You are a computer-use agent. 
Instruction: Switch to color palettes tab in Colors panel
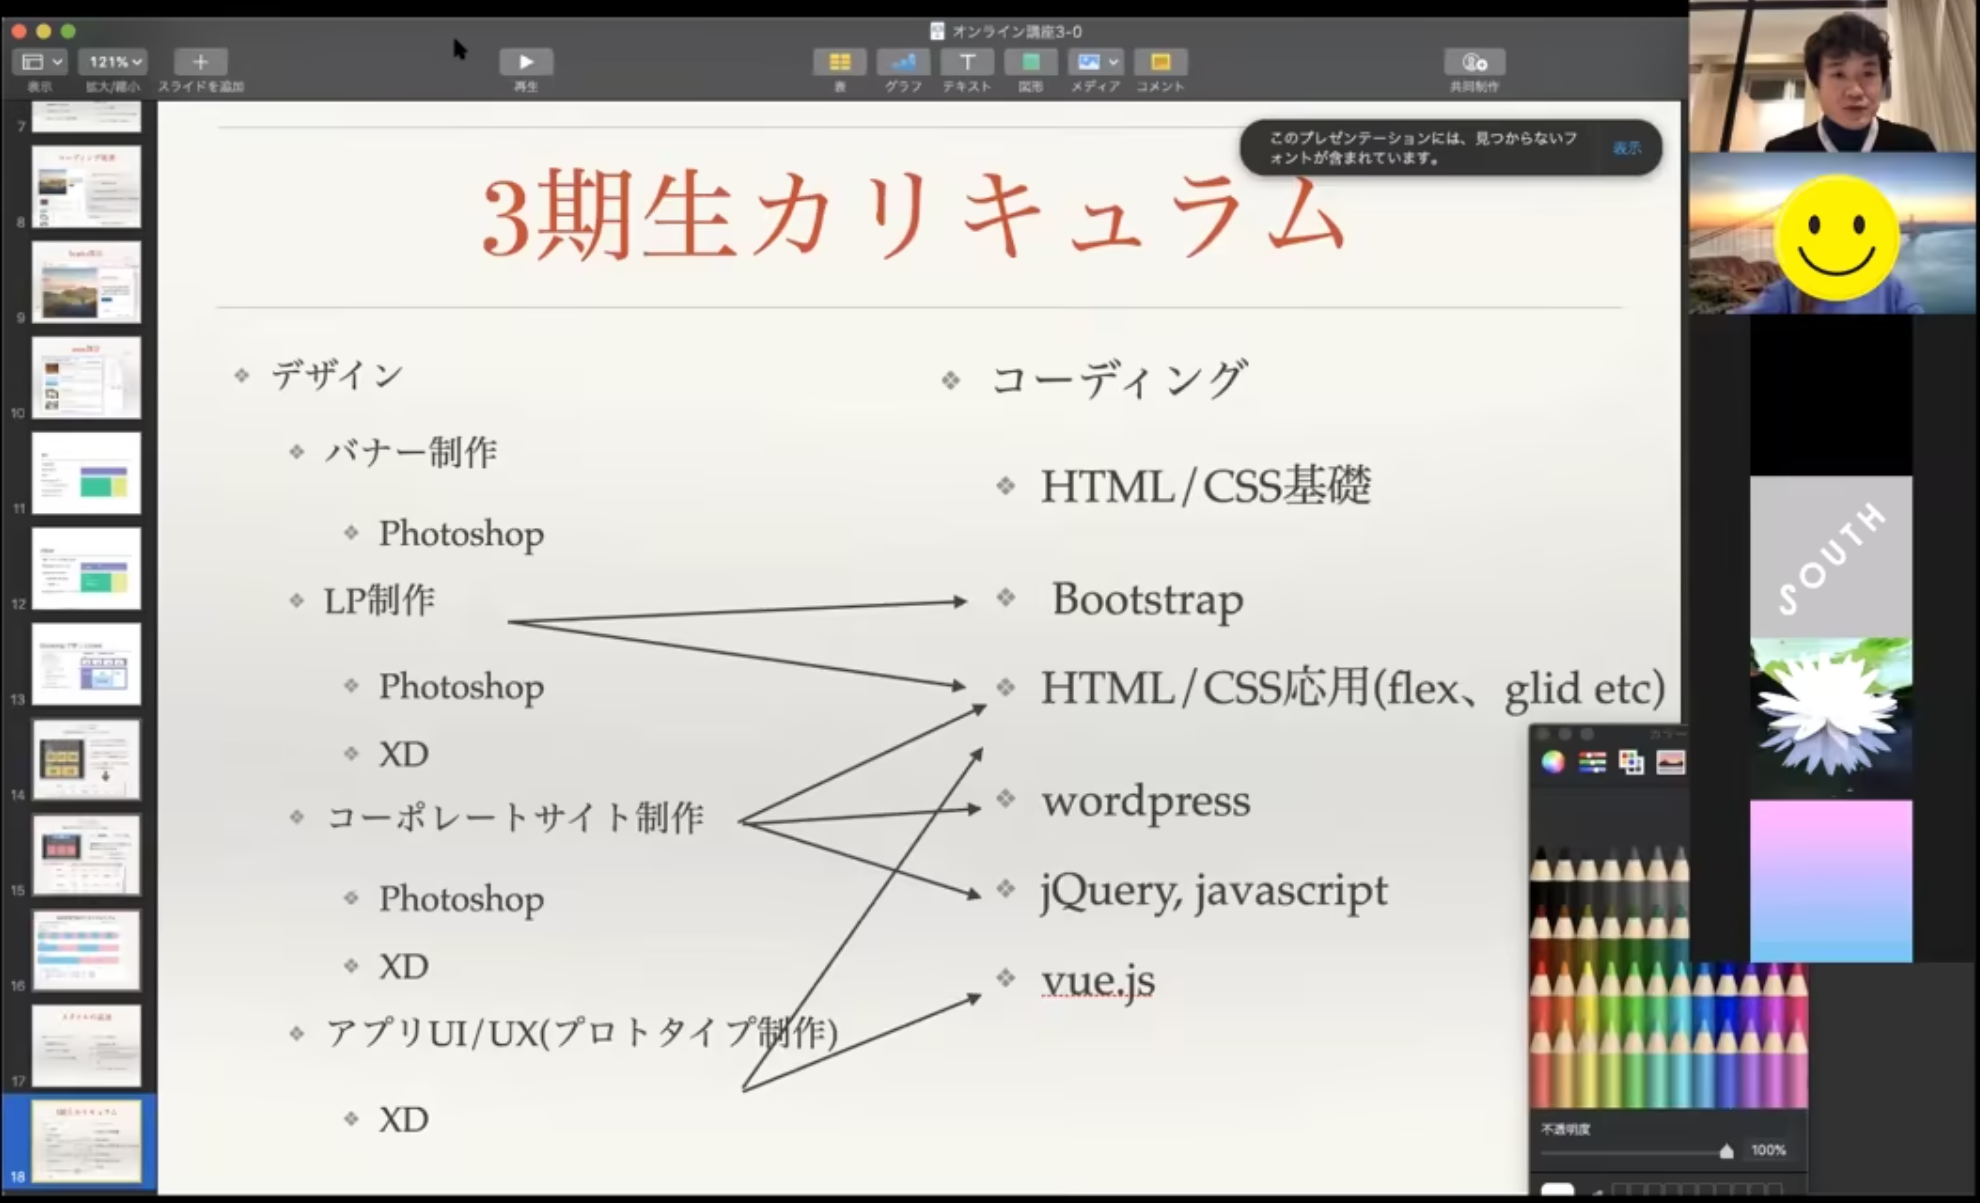(x=1631, y=762)
